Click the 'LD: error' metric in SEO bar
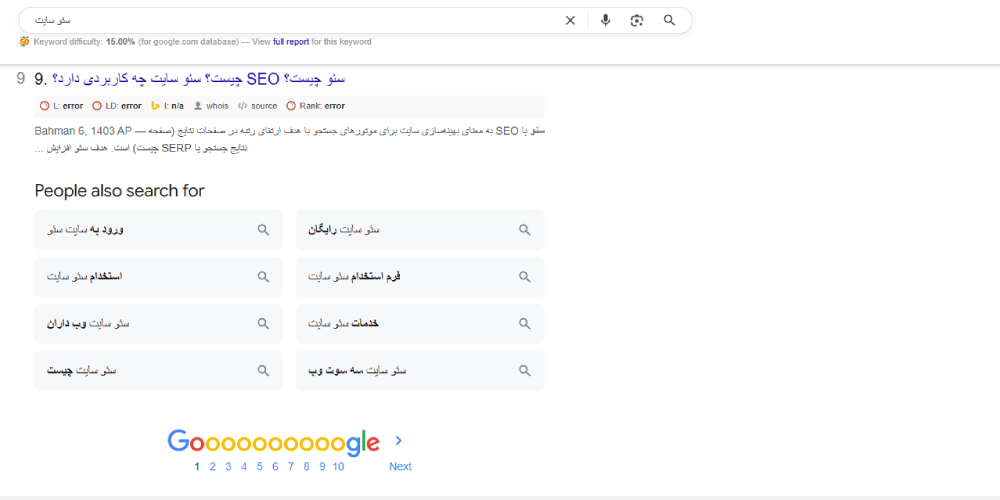The width and height of the screenshot is (1000, 500). pos(116,106)
